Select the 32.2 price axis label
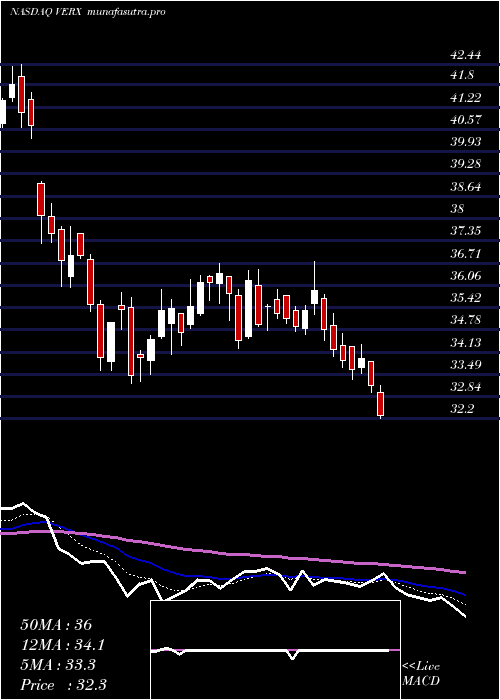 click(462, 408)
